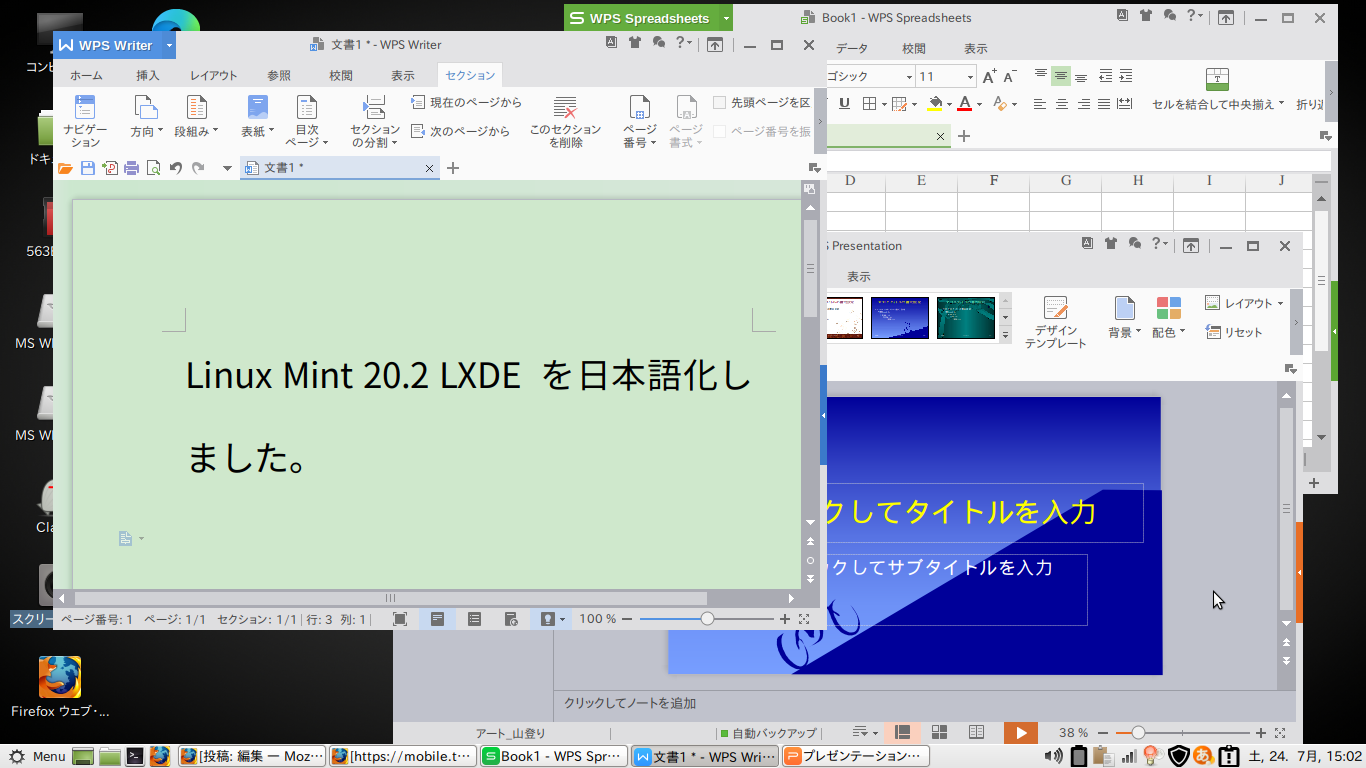Open the 配色 color scheme dropdown in Presentation

tap(1168, 318)
